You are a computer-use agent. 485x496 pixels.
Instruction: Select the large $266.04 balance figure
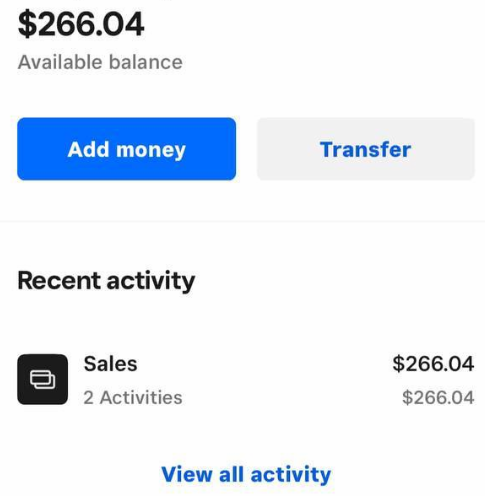click(x=81, y=24)
